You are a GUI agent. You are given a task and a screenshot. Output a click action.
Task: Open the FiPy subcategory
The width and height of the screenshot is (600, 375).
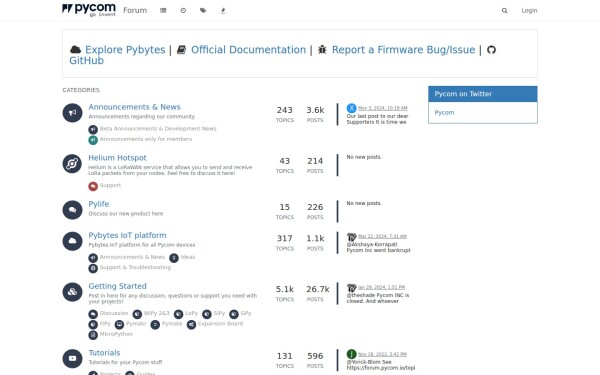coord(105,324)
